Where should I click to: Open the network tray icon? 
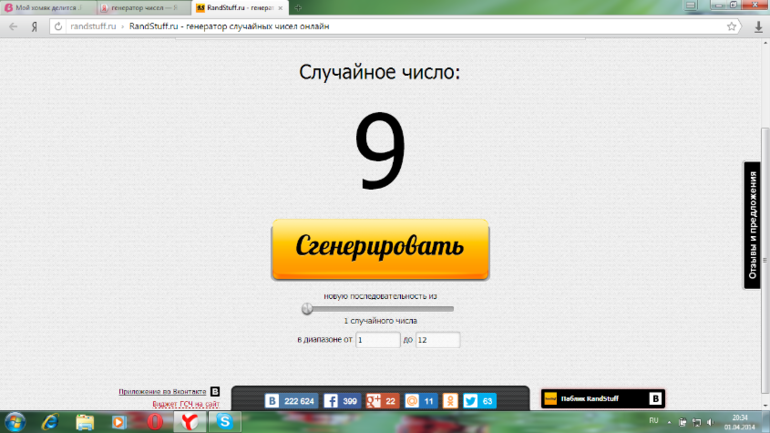pyautogui.click(x=696, y=422)
